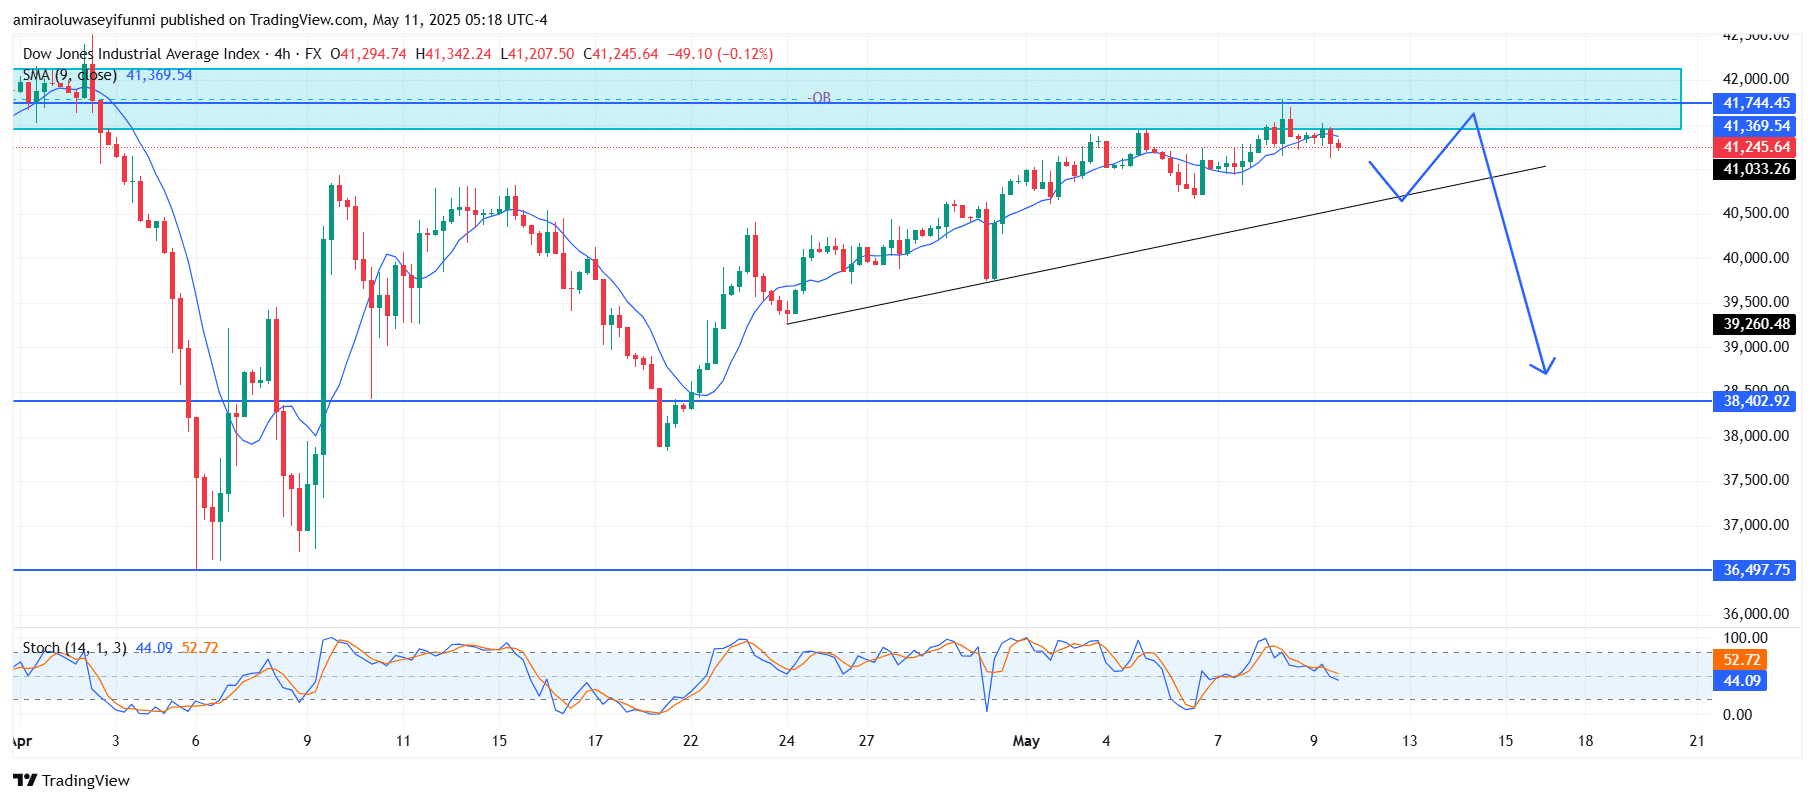This screenshot has width=1815, height=802.
Task: Click the 11 date on the time axis
Action: pos(403,741)
